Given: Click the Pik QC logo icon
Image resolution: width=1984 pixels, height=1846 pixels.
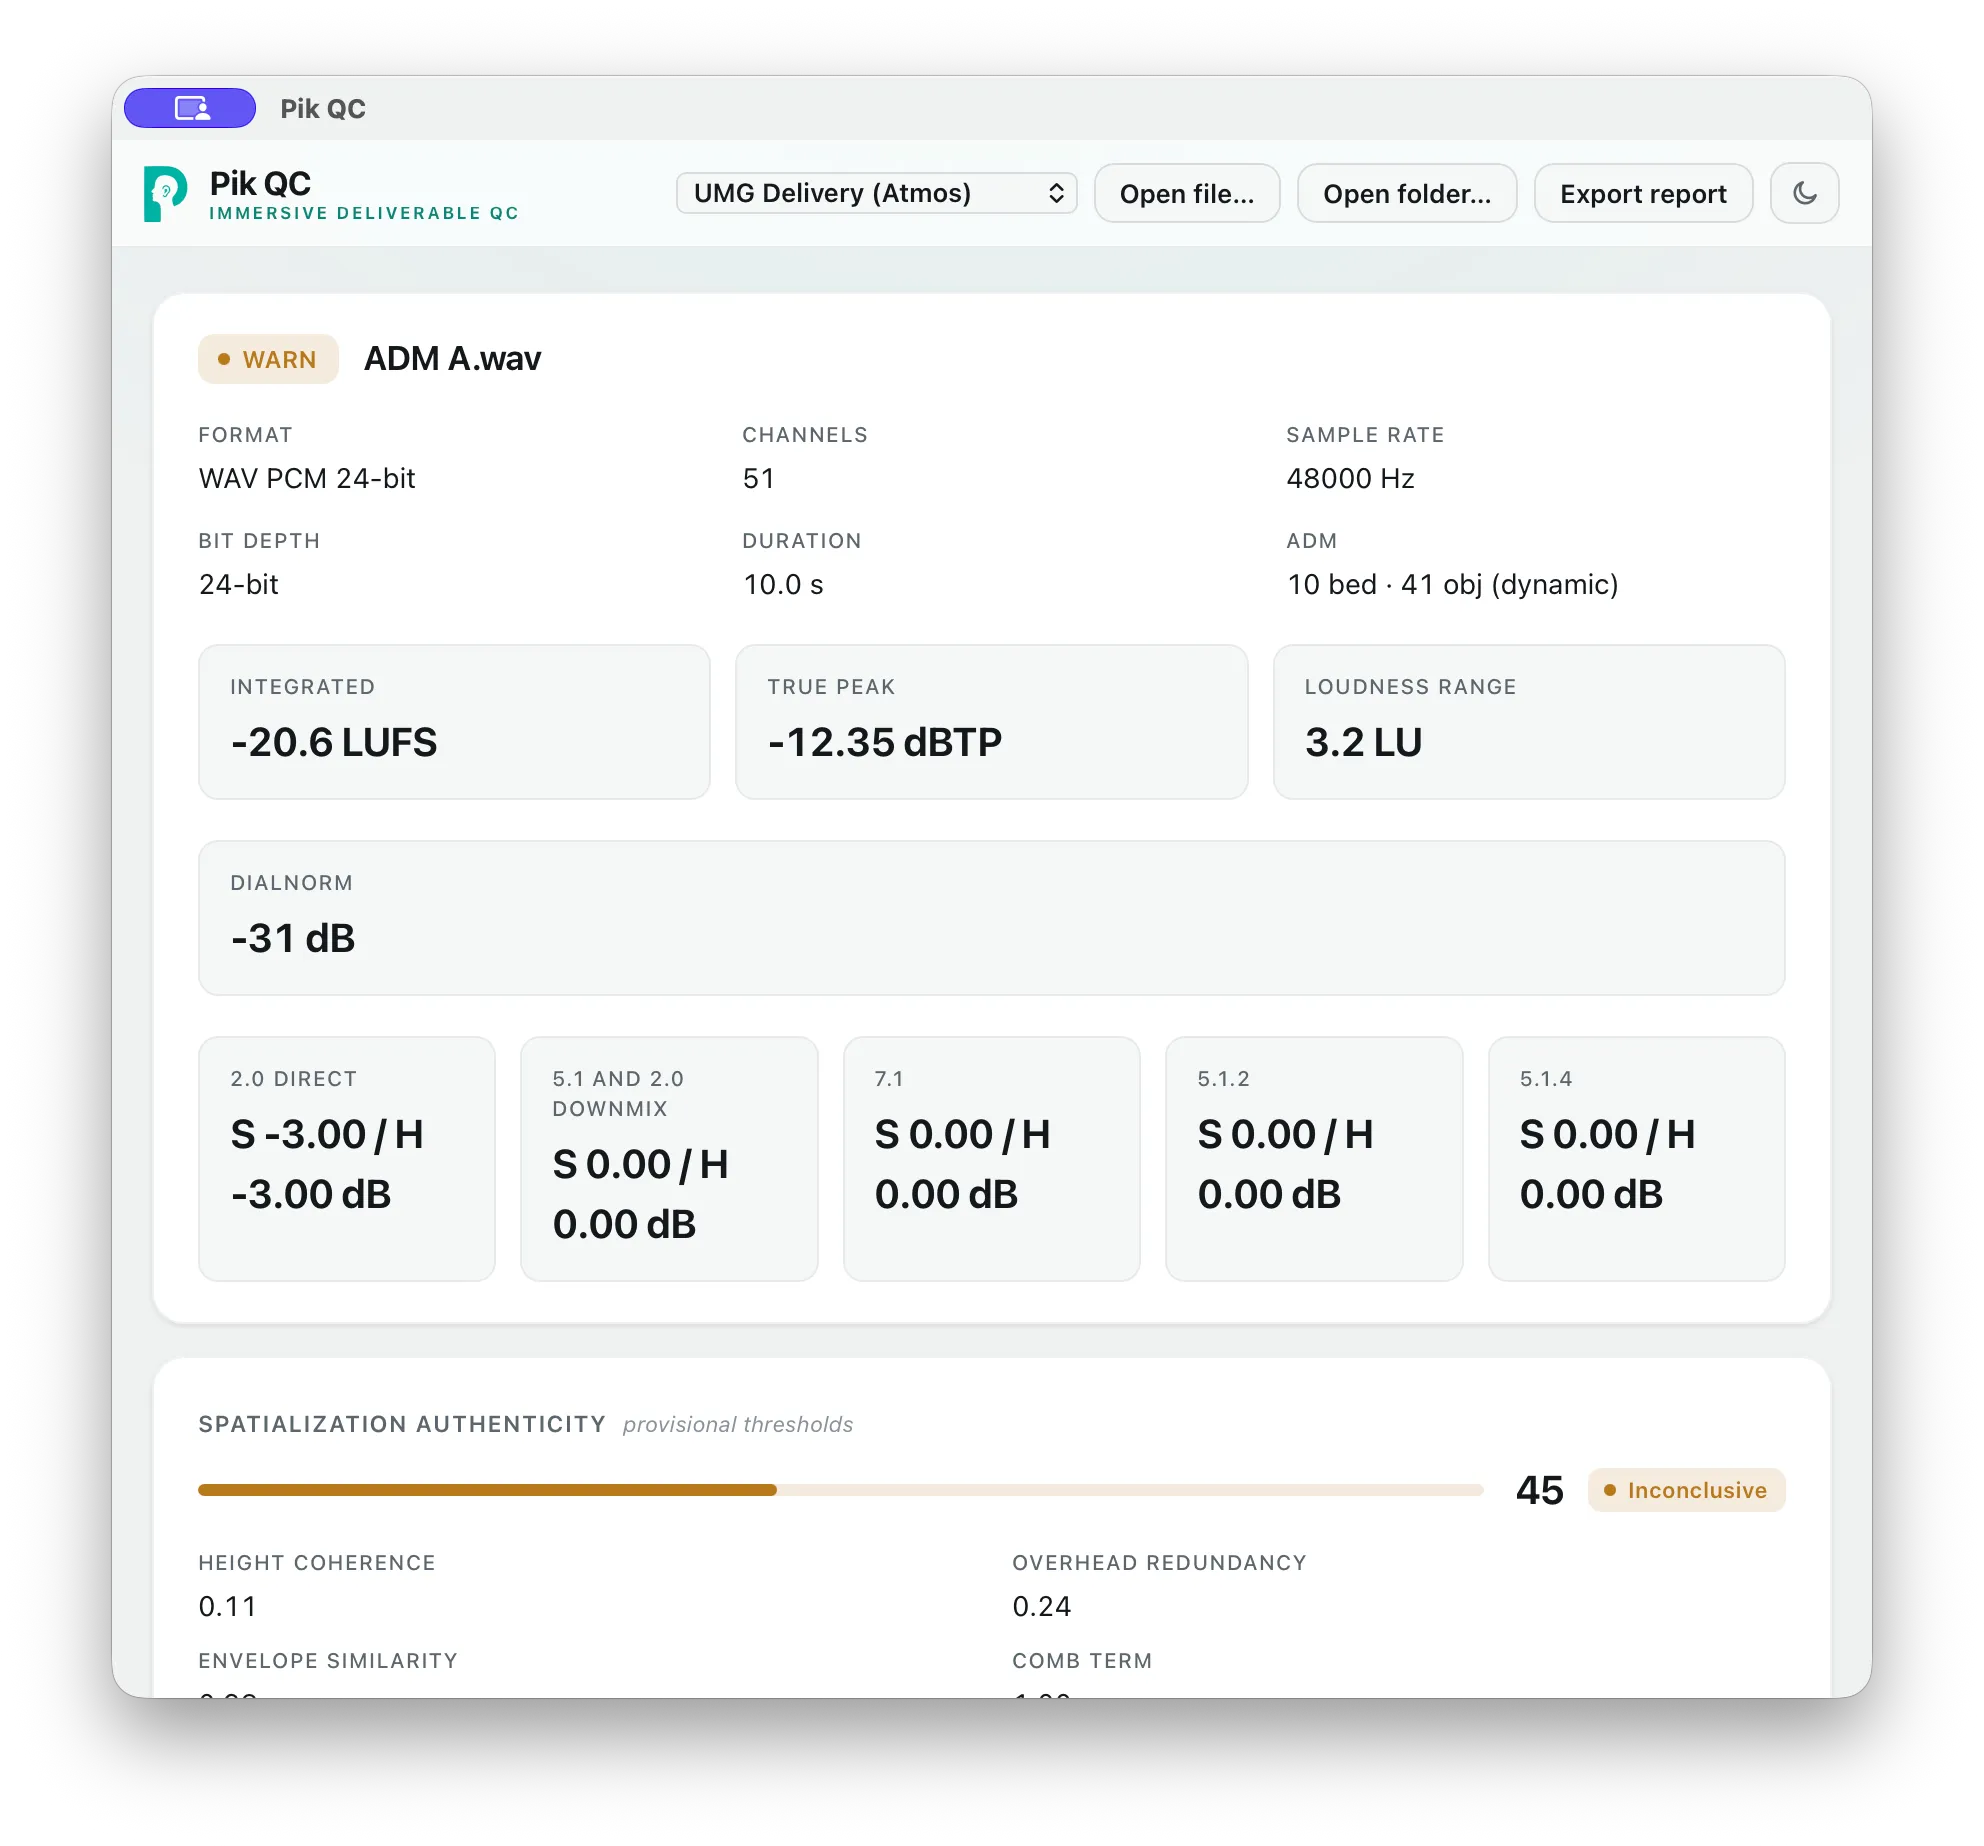Looking at the screenshot, I should click(x=165, y=193).
